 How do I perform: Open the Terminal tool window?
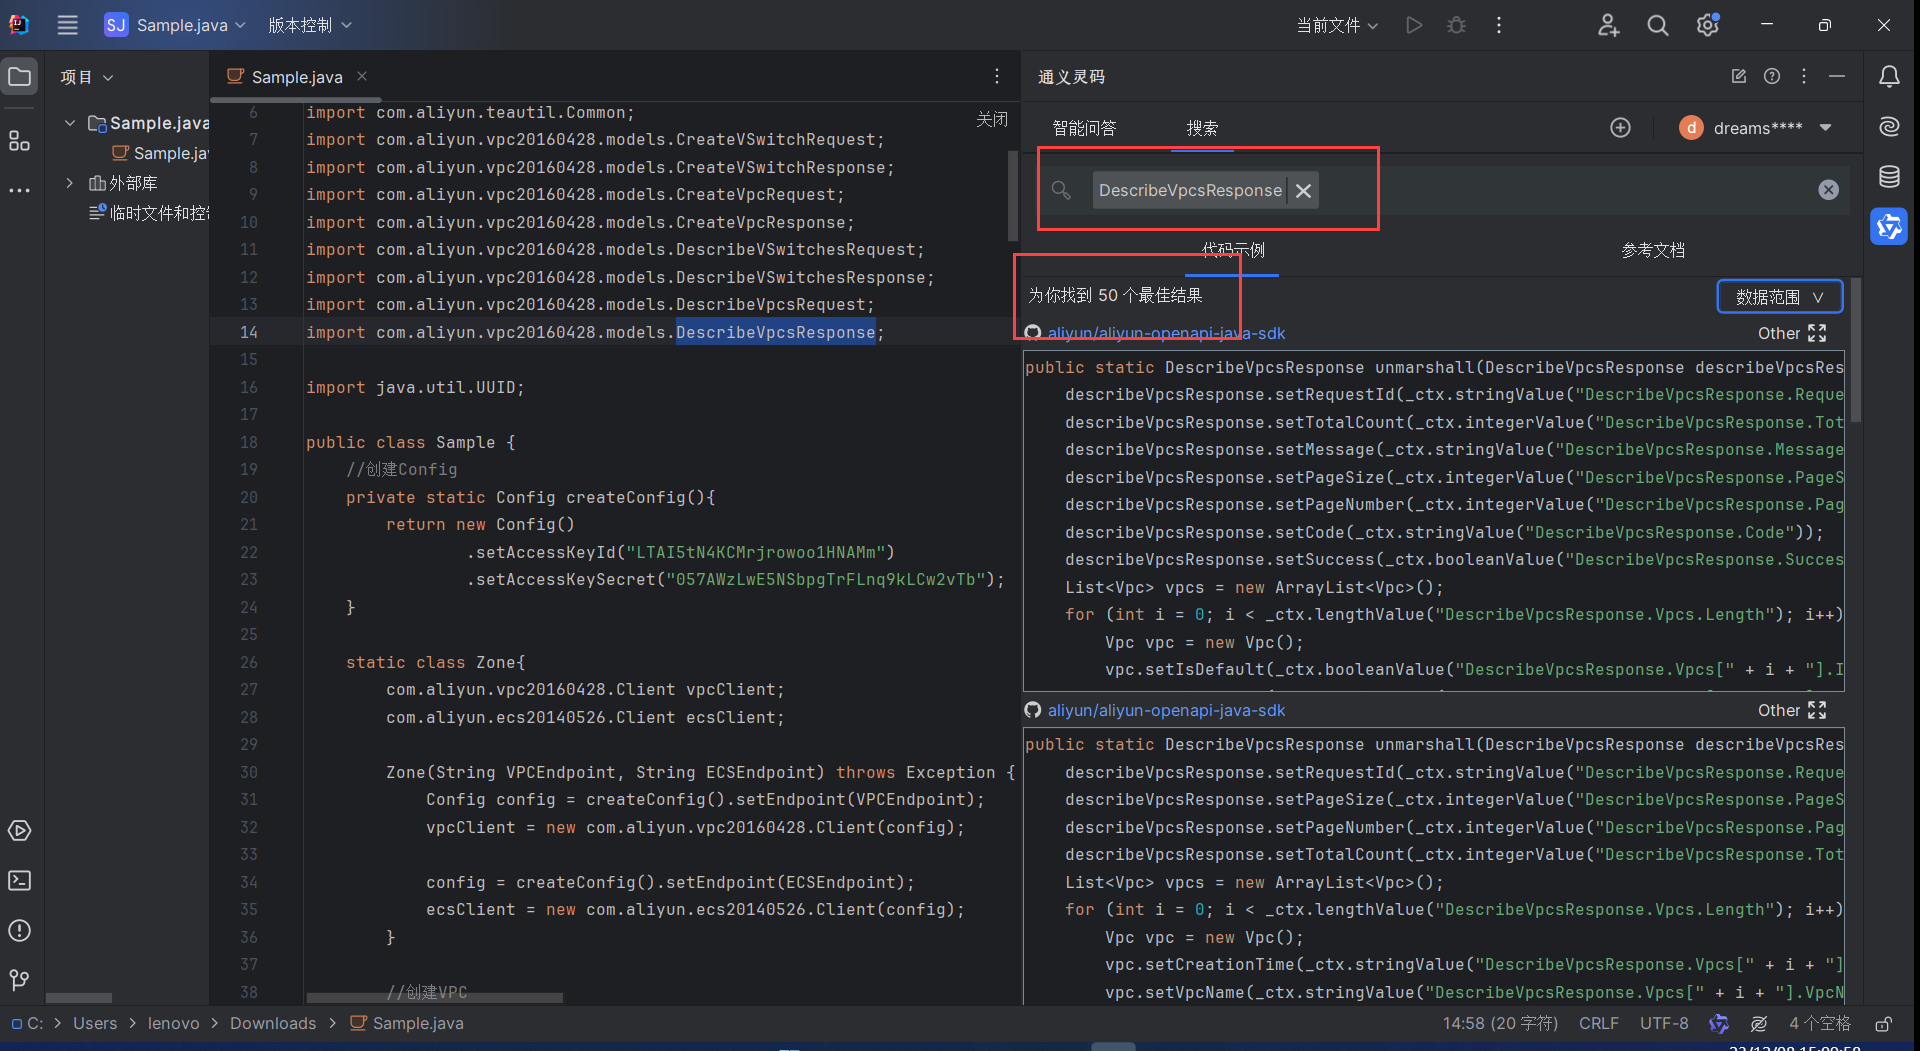click(20, 881)
